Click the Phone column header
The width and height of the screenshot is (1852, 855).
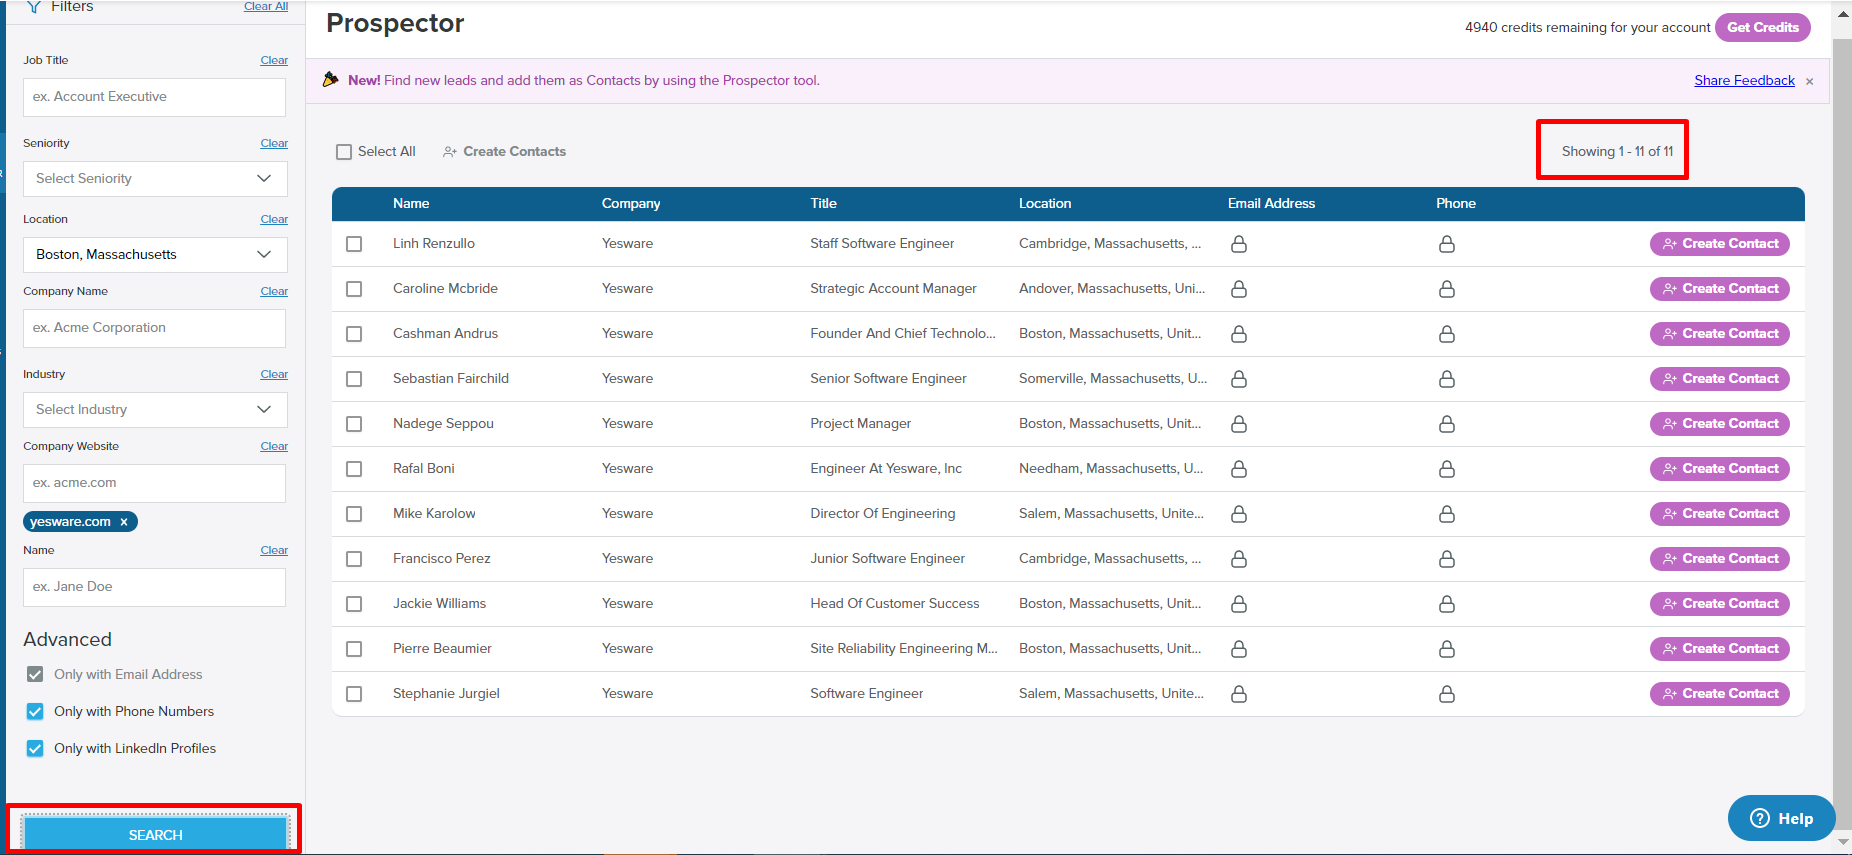tap(1456, 203)
